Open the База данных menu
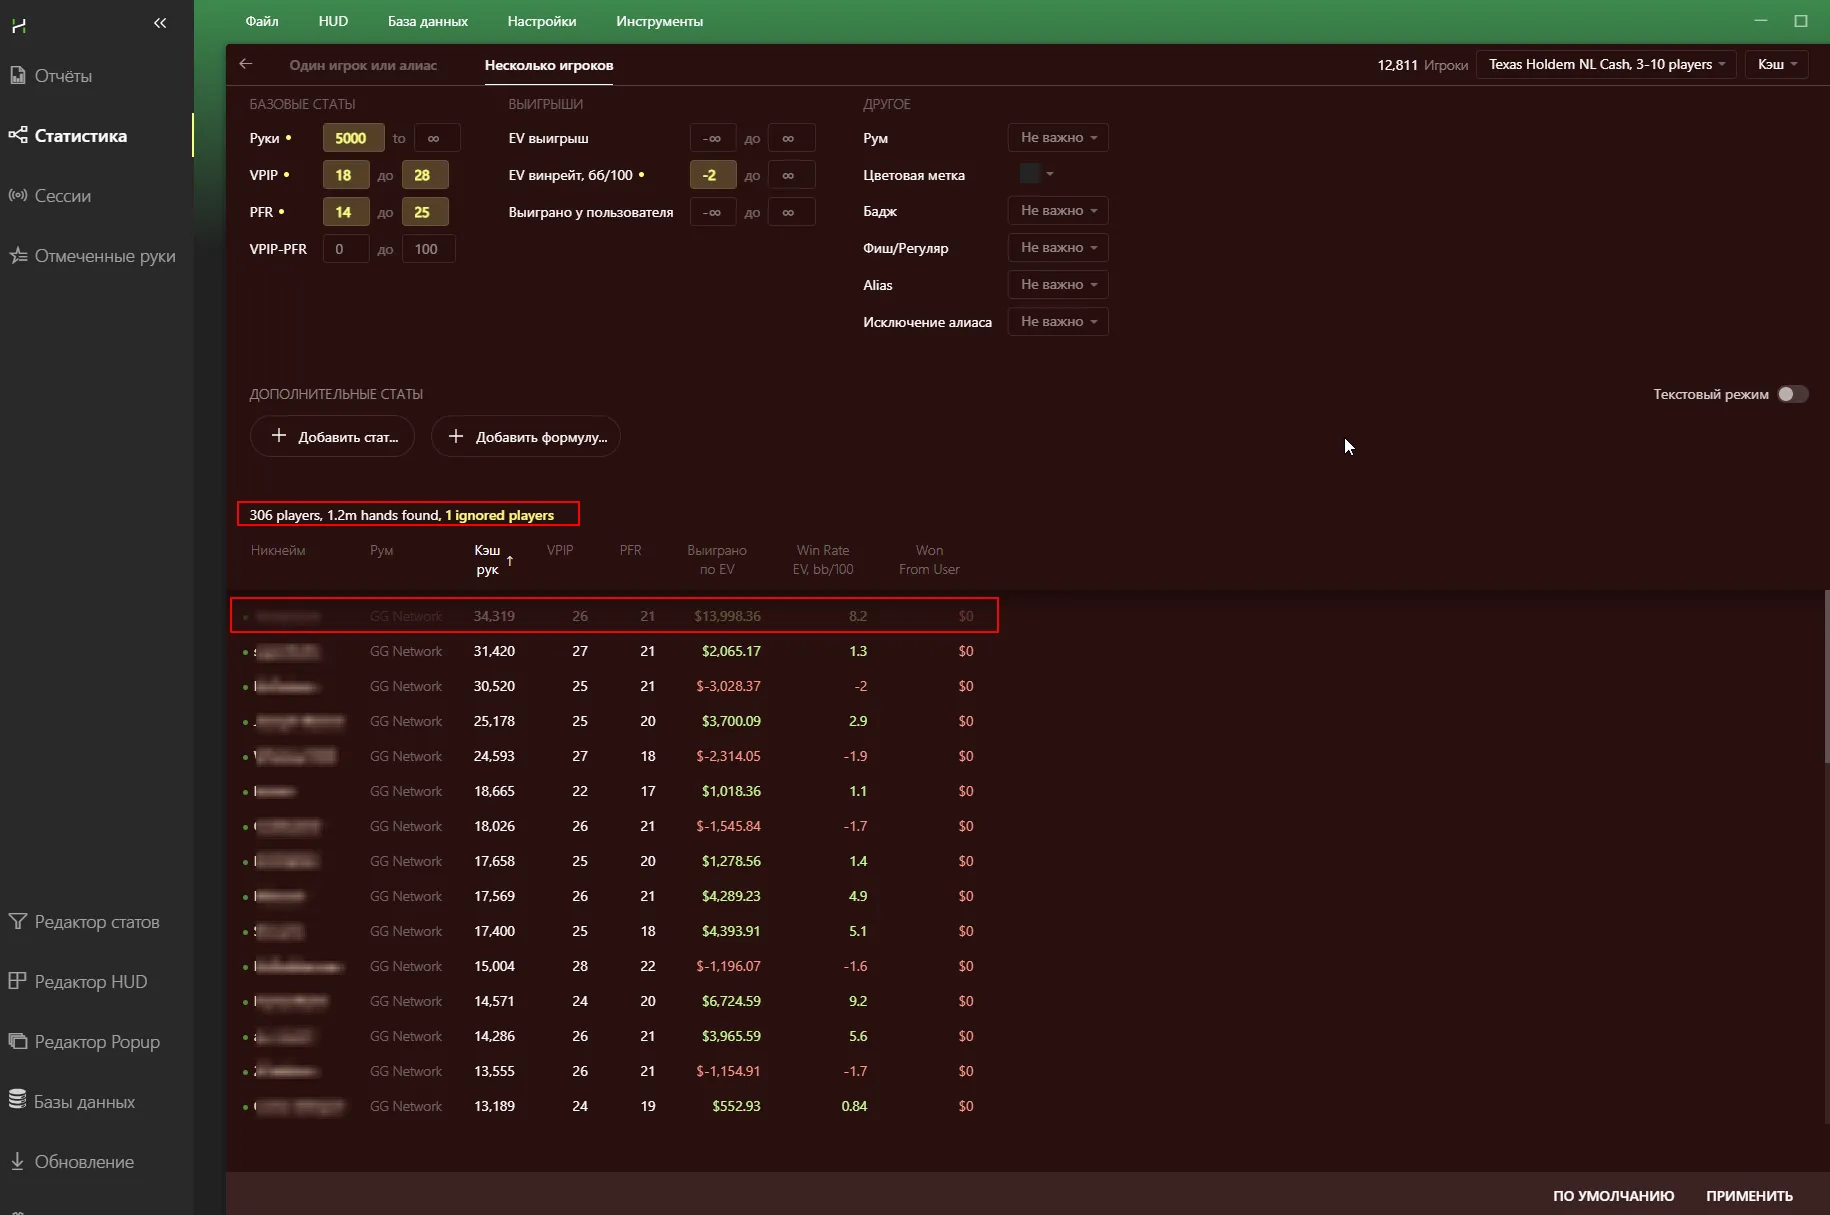This screenshot has width=1830, height=1215. (x=428, y=21)
